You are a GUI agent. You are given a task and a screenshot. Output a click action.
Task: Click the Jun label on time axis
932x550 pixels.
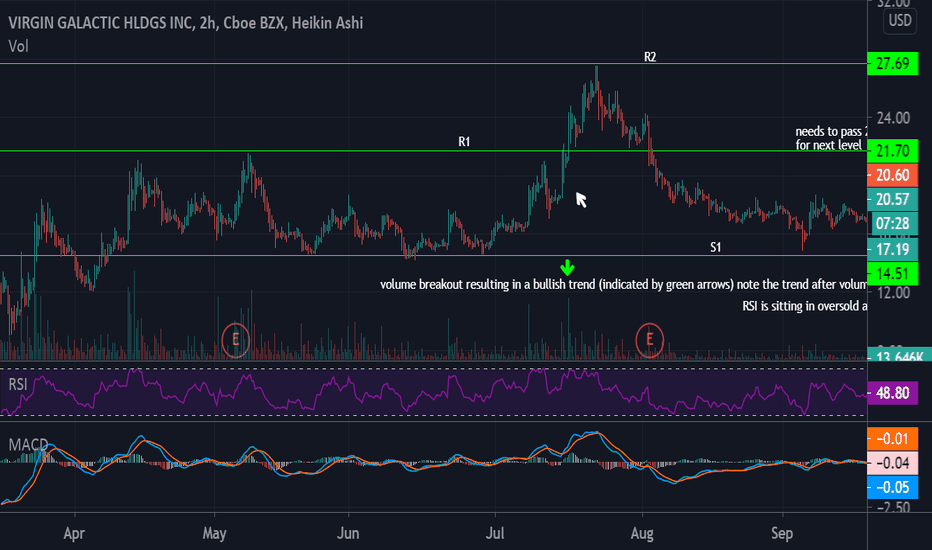348,533
